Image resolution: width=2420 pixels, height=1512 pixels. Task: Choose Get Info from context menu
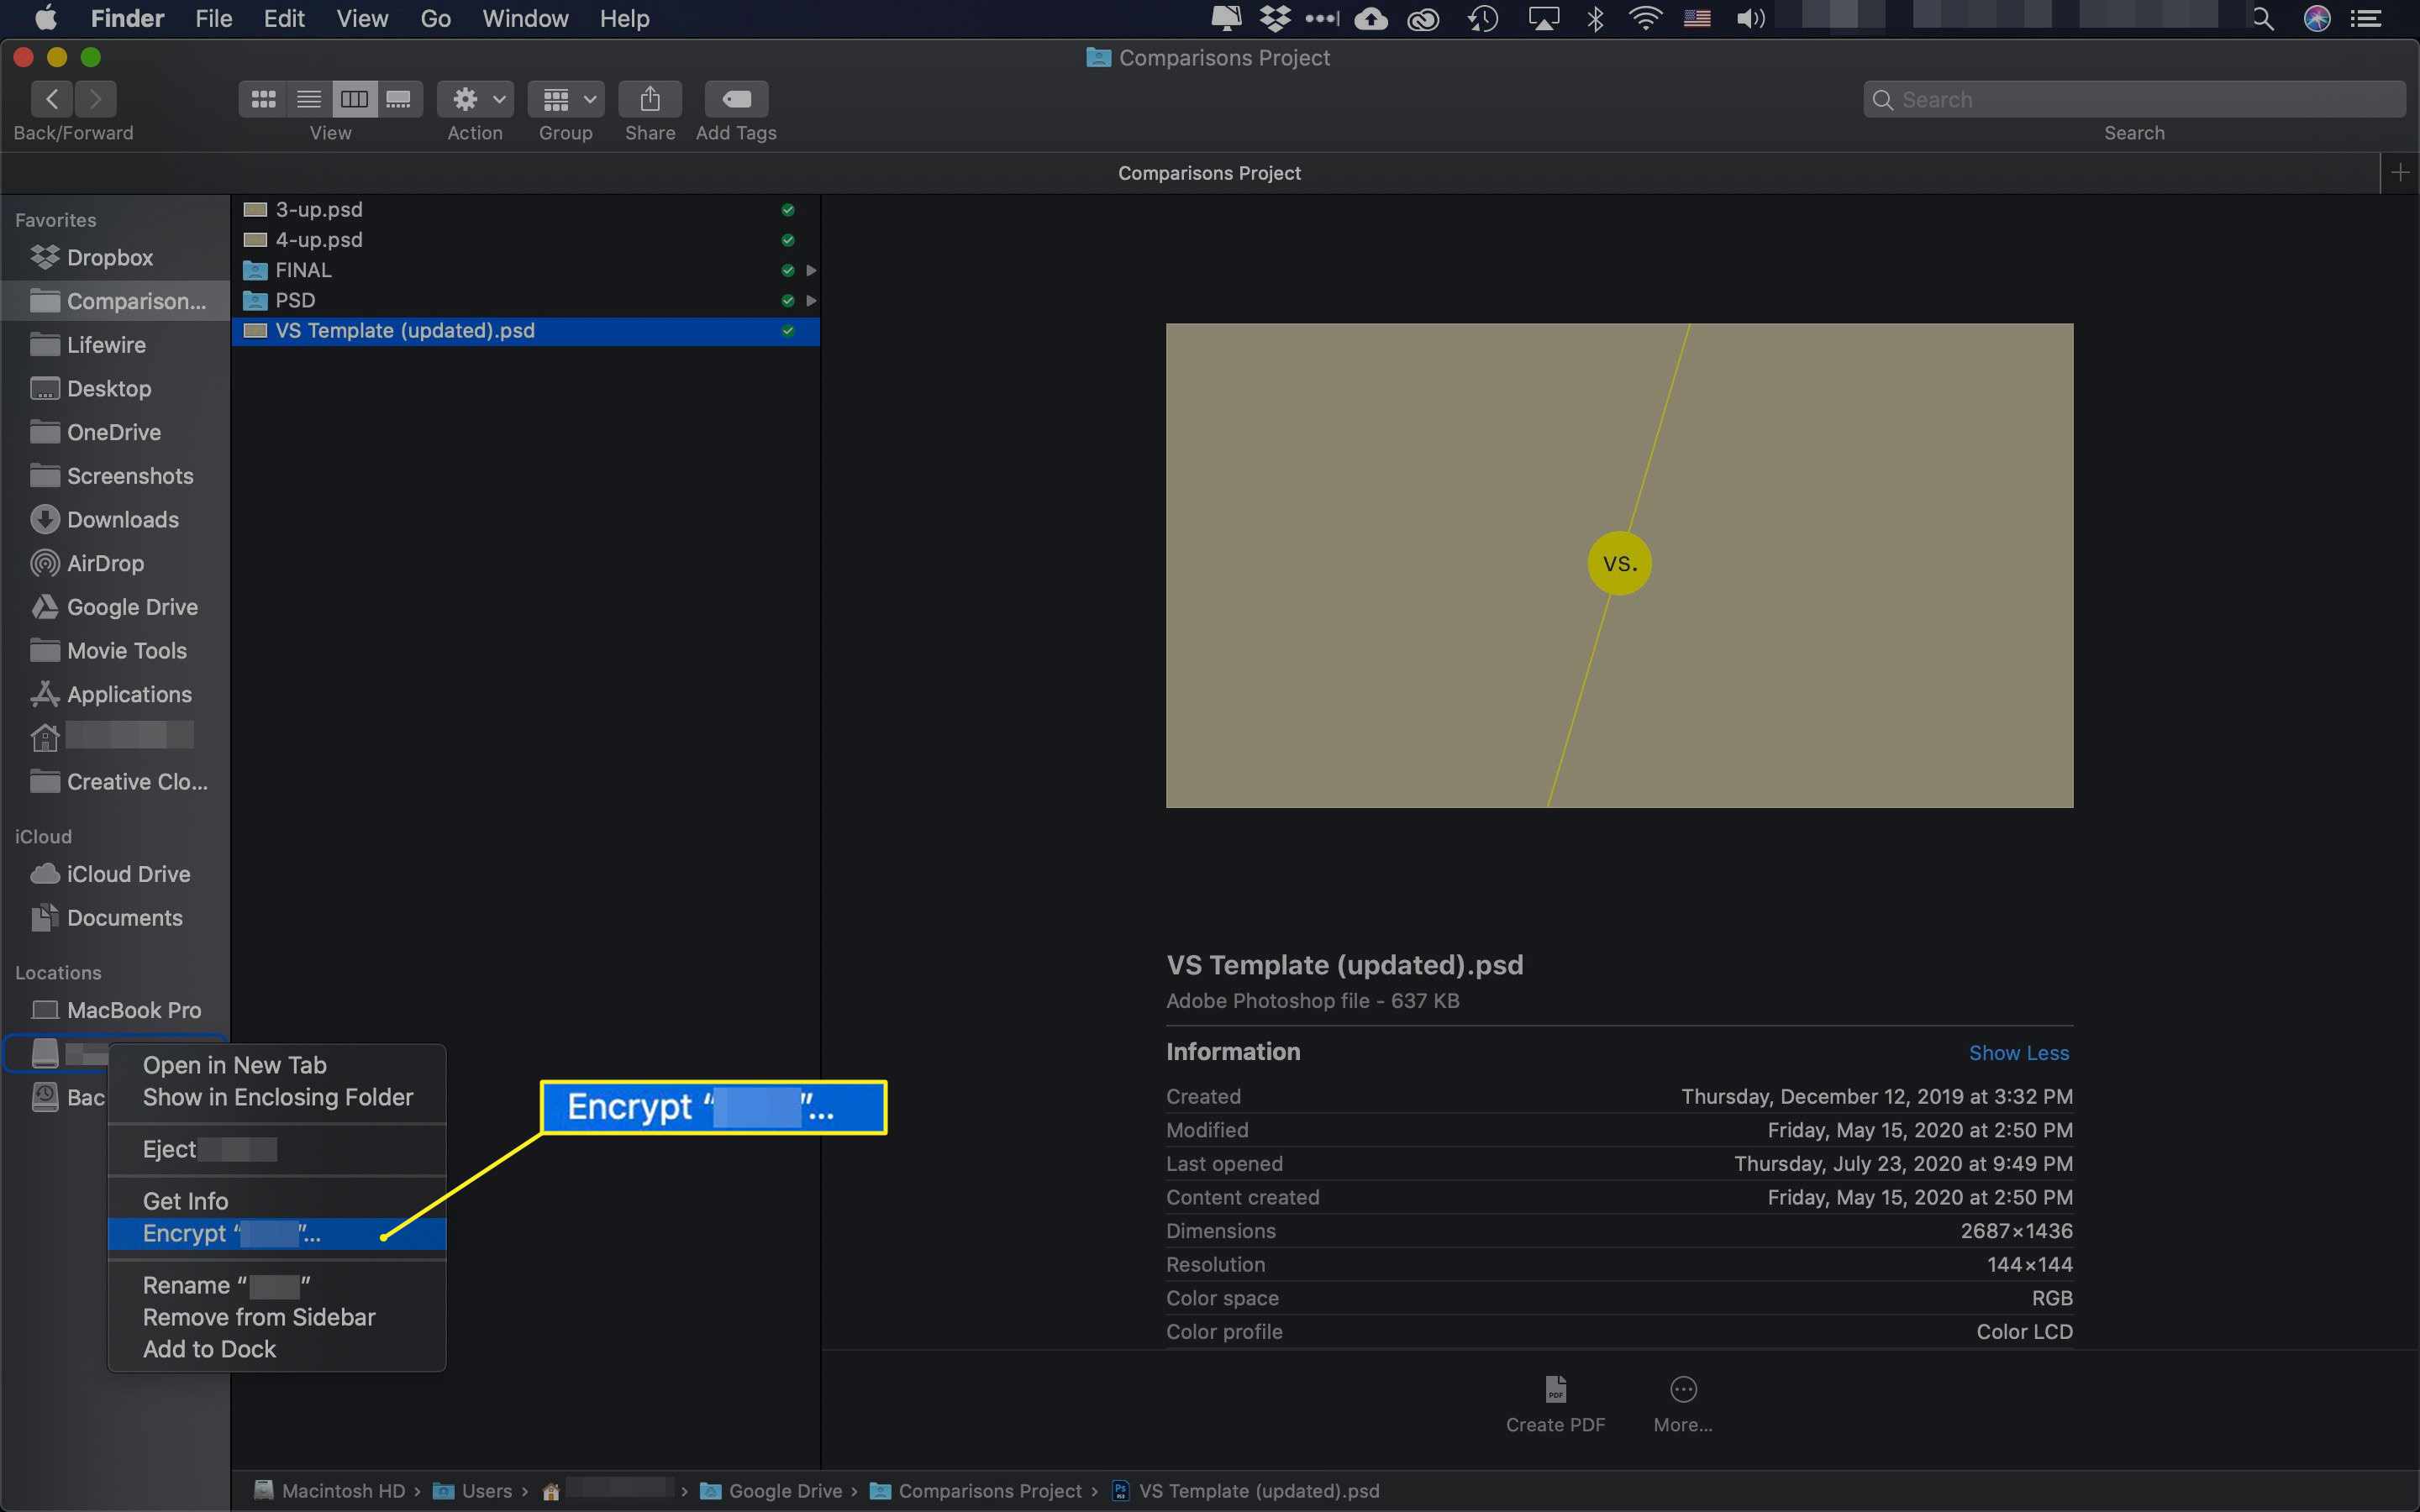(276, 1201)
